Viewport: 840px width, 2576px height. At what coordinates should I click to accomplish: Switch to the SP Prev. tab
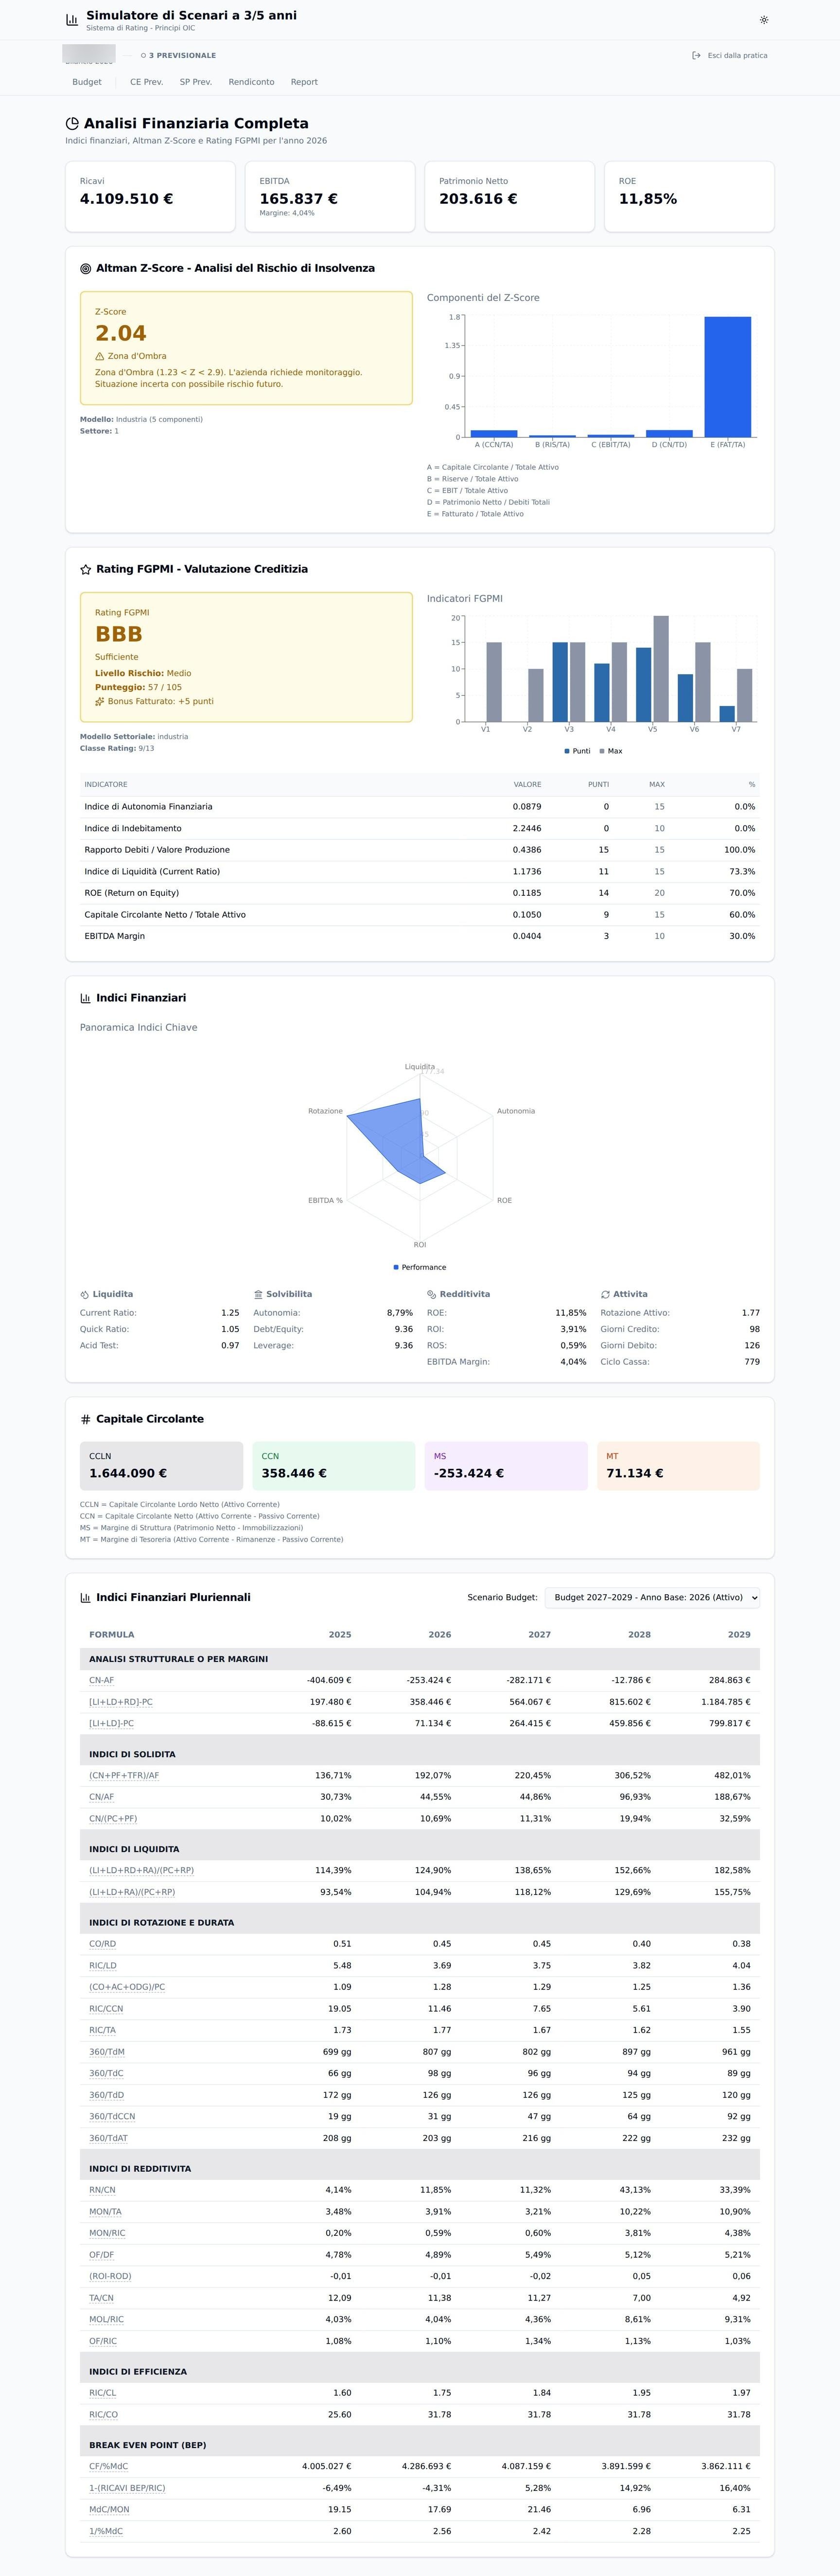pyautogui.click(x=196, y=82)
